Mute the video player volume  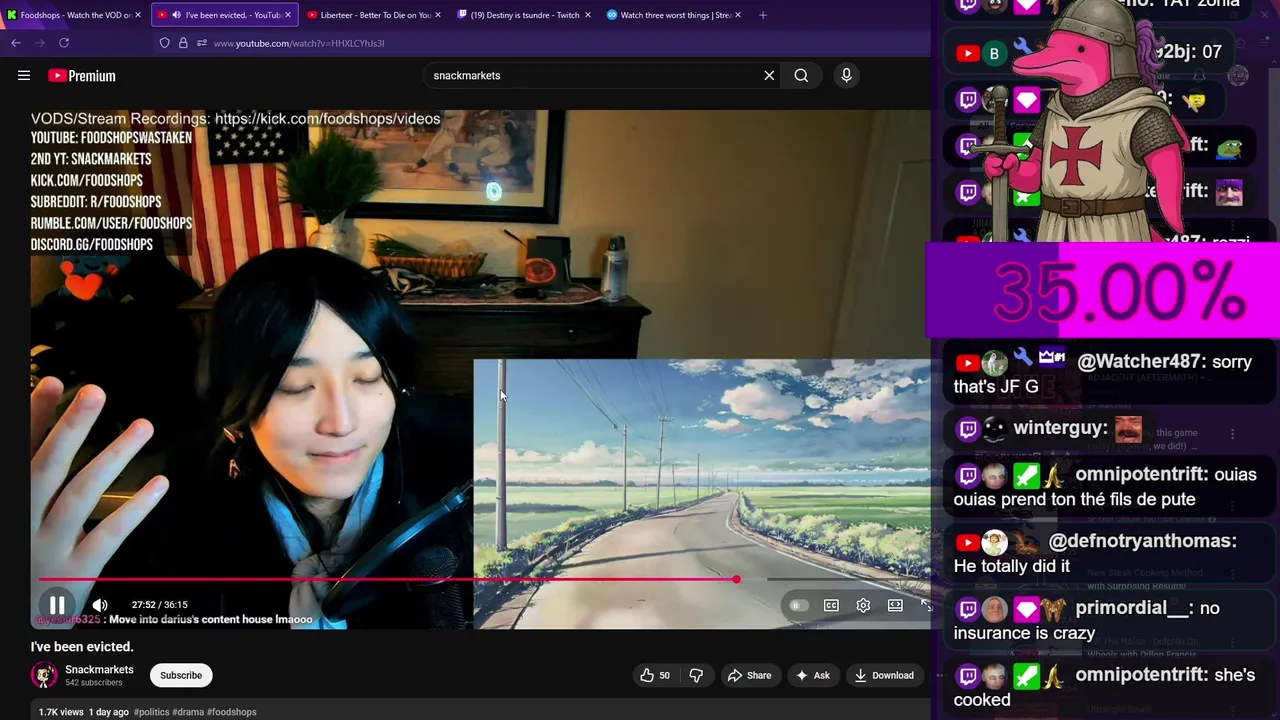(100, 605)
